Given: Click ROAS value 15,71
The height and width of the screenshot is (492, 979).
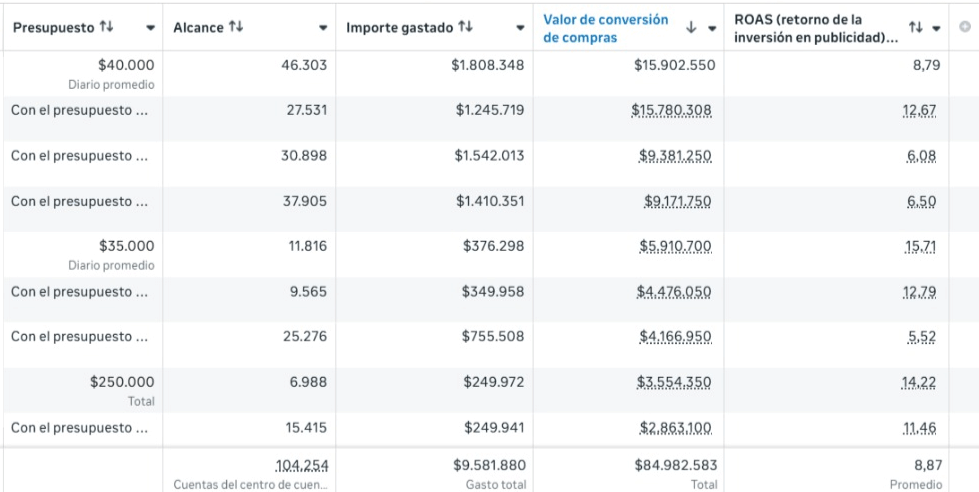Looking at the screenshot, I should point(920,246).
